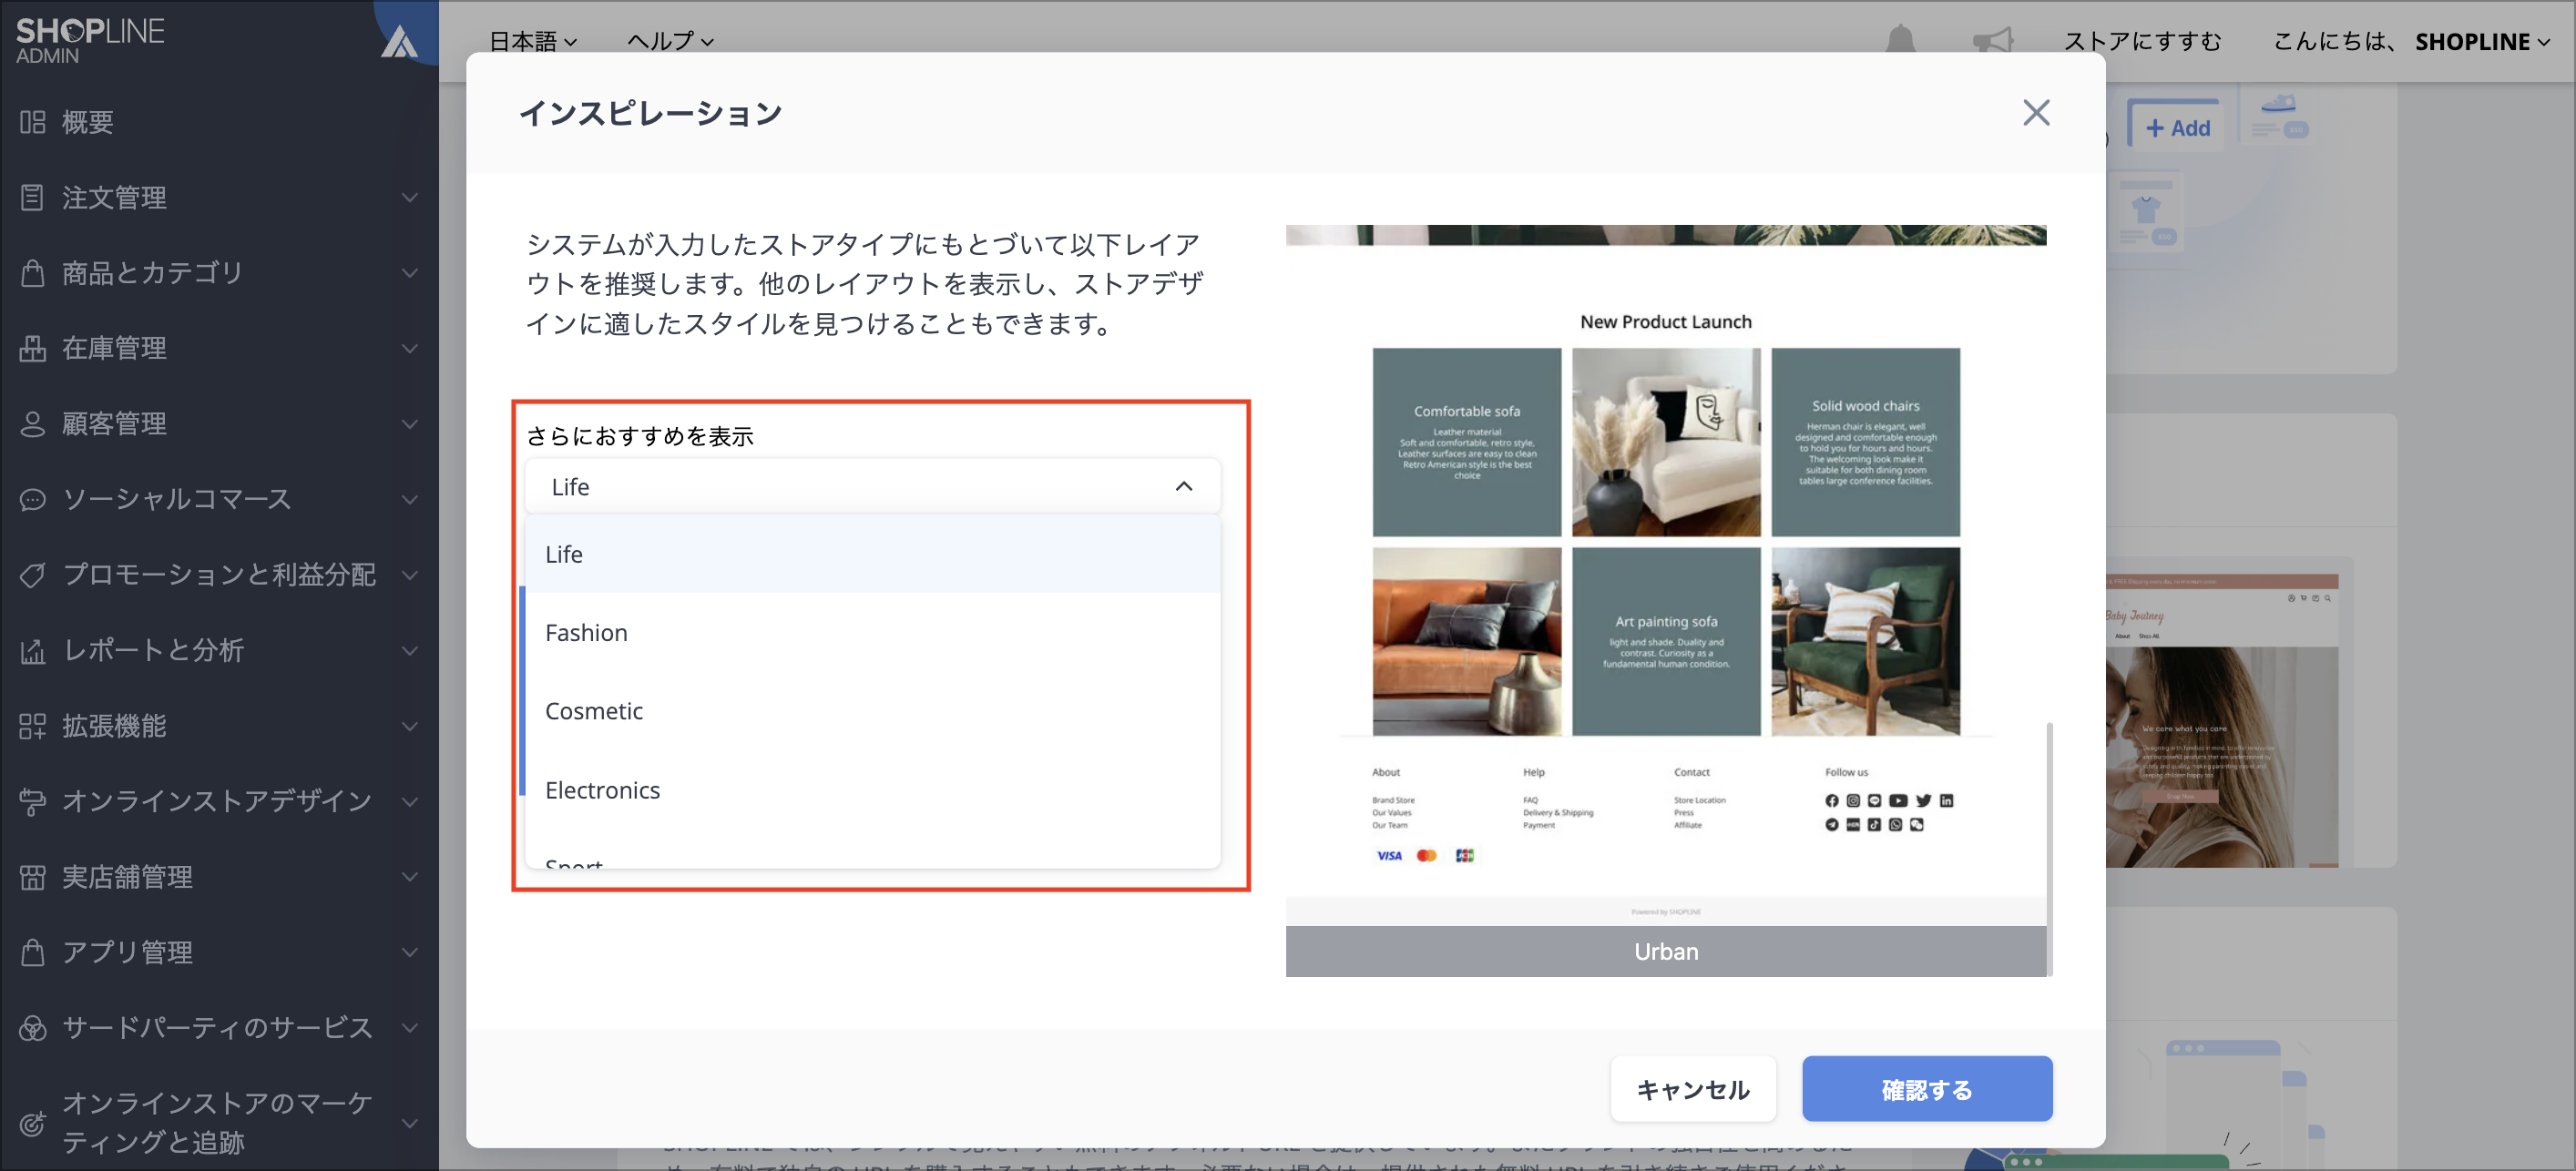Open 実店舗管理 in sidebar
Viewport: 2576px width, 1171px height.
click(127, 877)
